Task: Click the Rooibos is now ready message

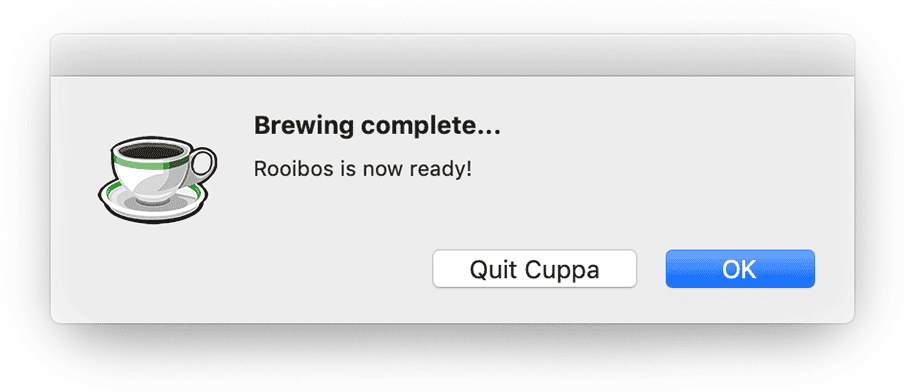Action: click(x=363, y=169)
